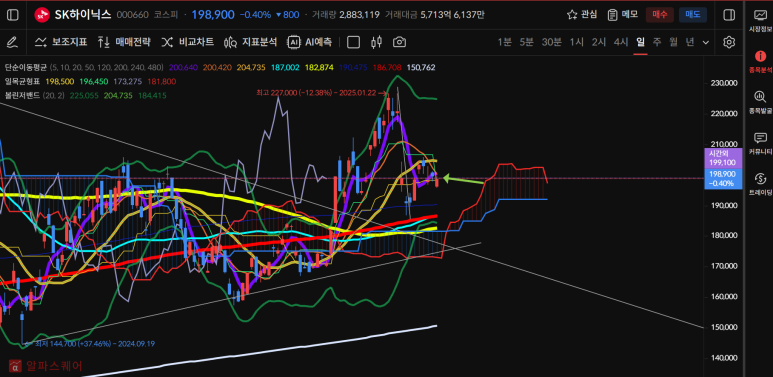Click the 000660 stock code
773x377 pixels.
[132, 15]
